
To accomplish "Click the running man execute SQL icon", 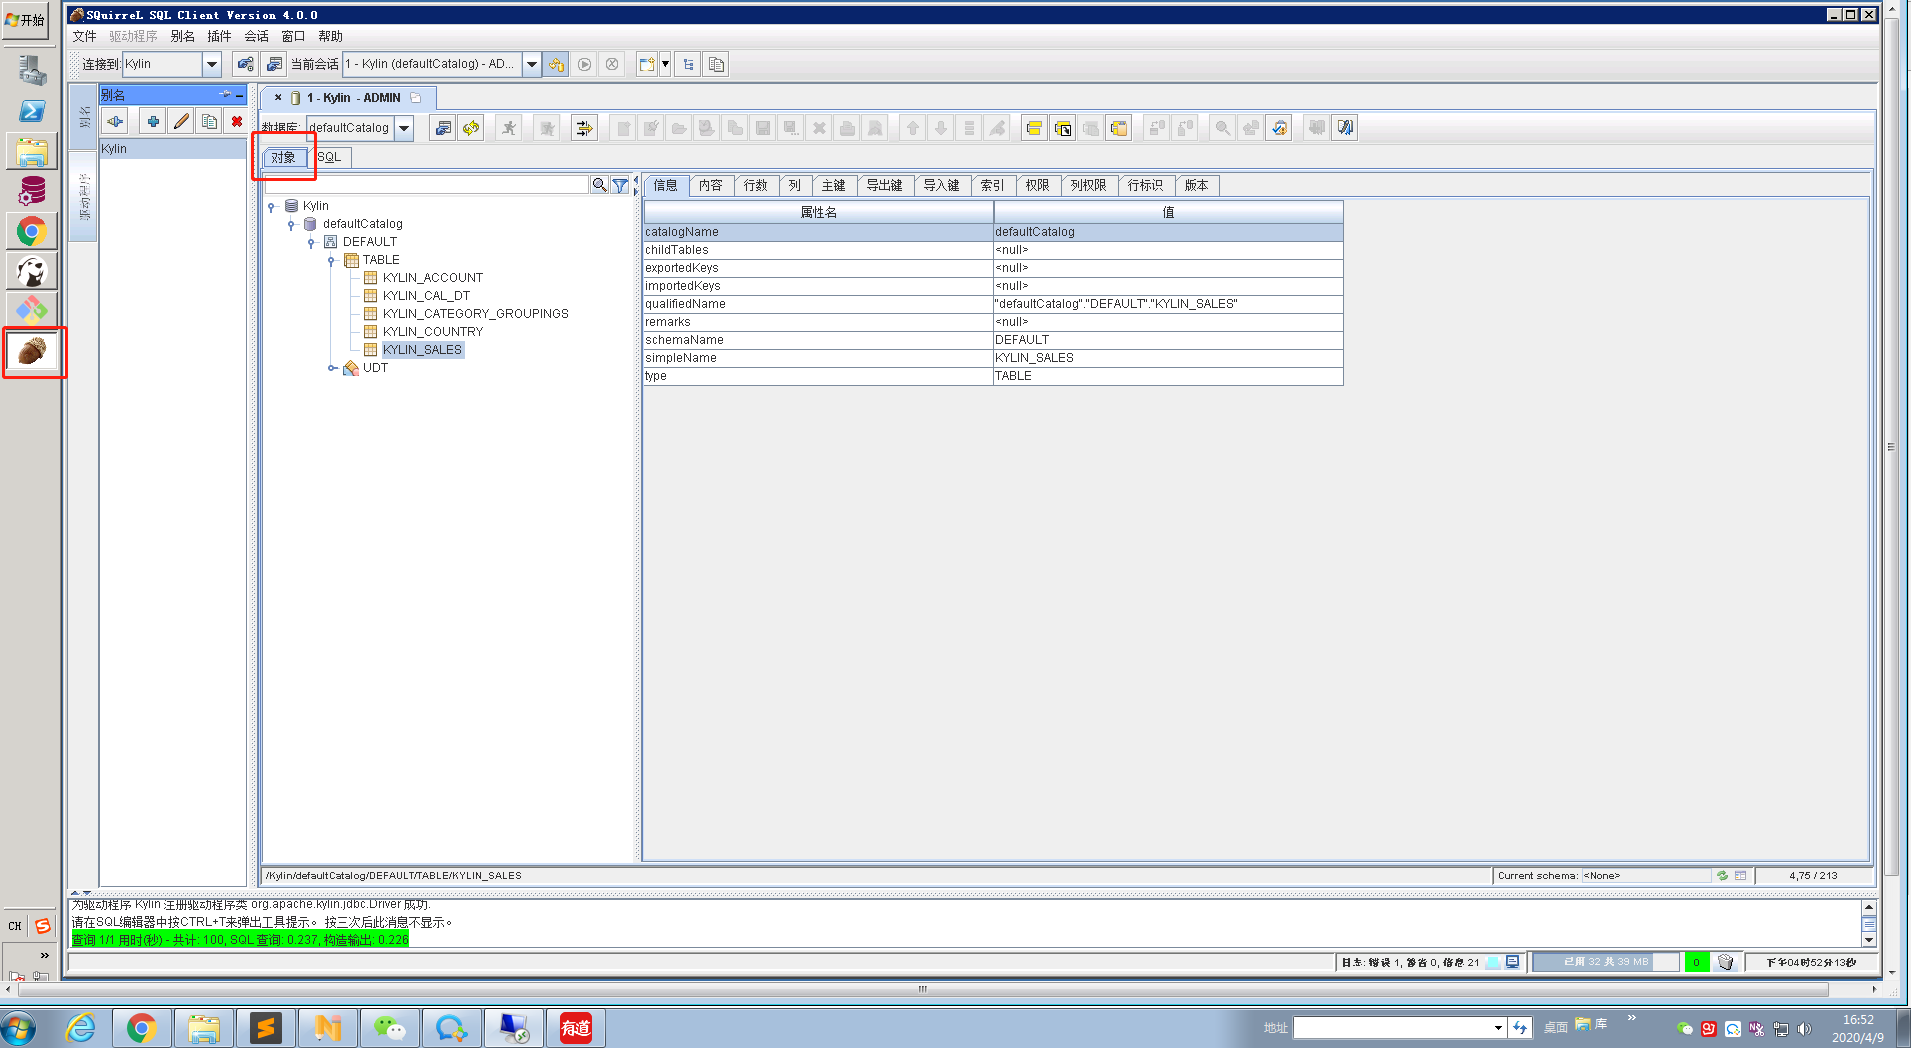I will 509,127.
